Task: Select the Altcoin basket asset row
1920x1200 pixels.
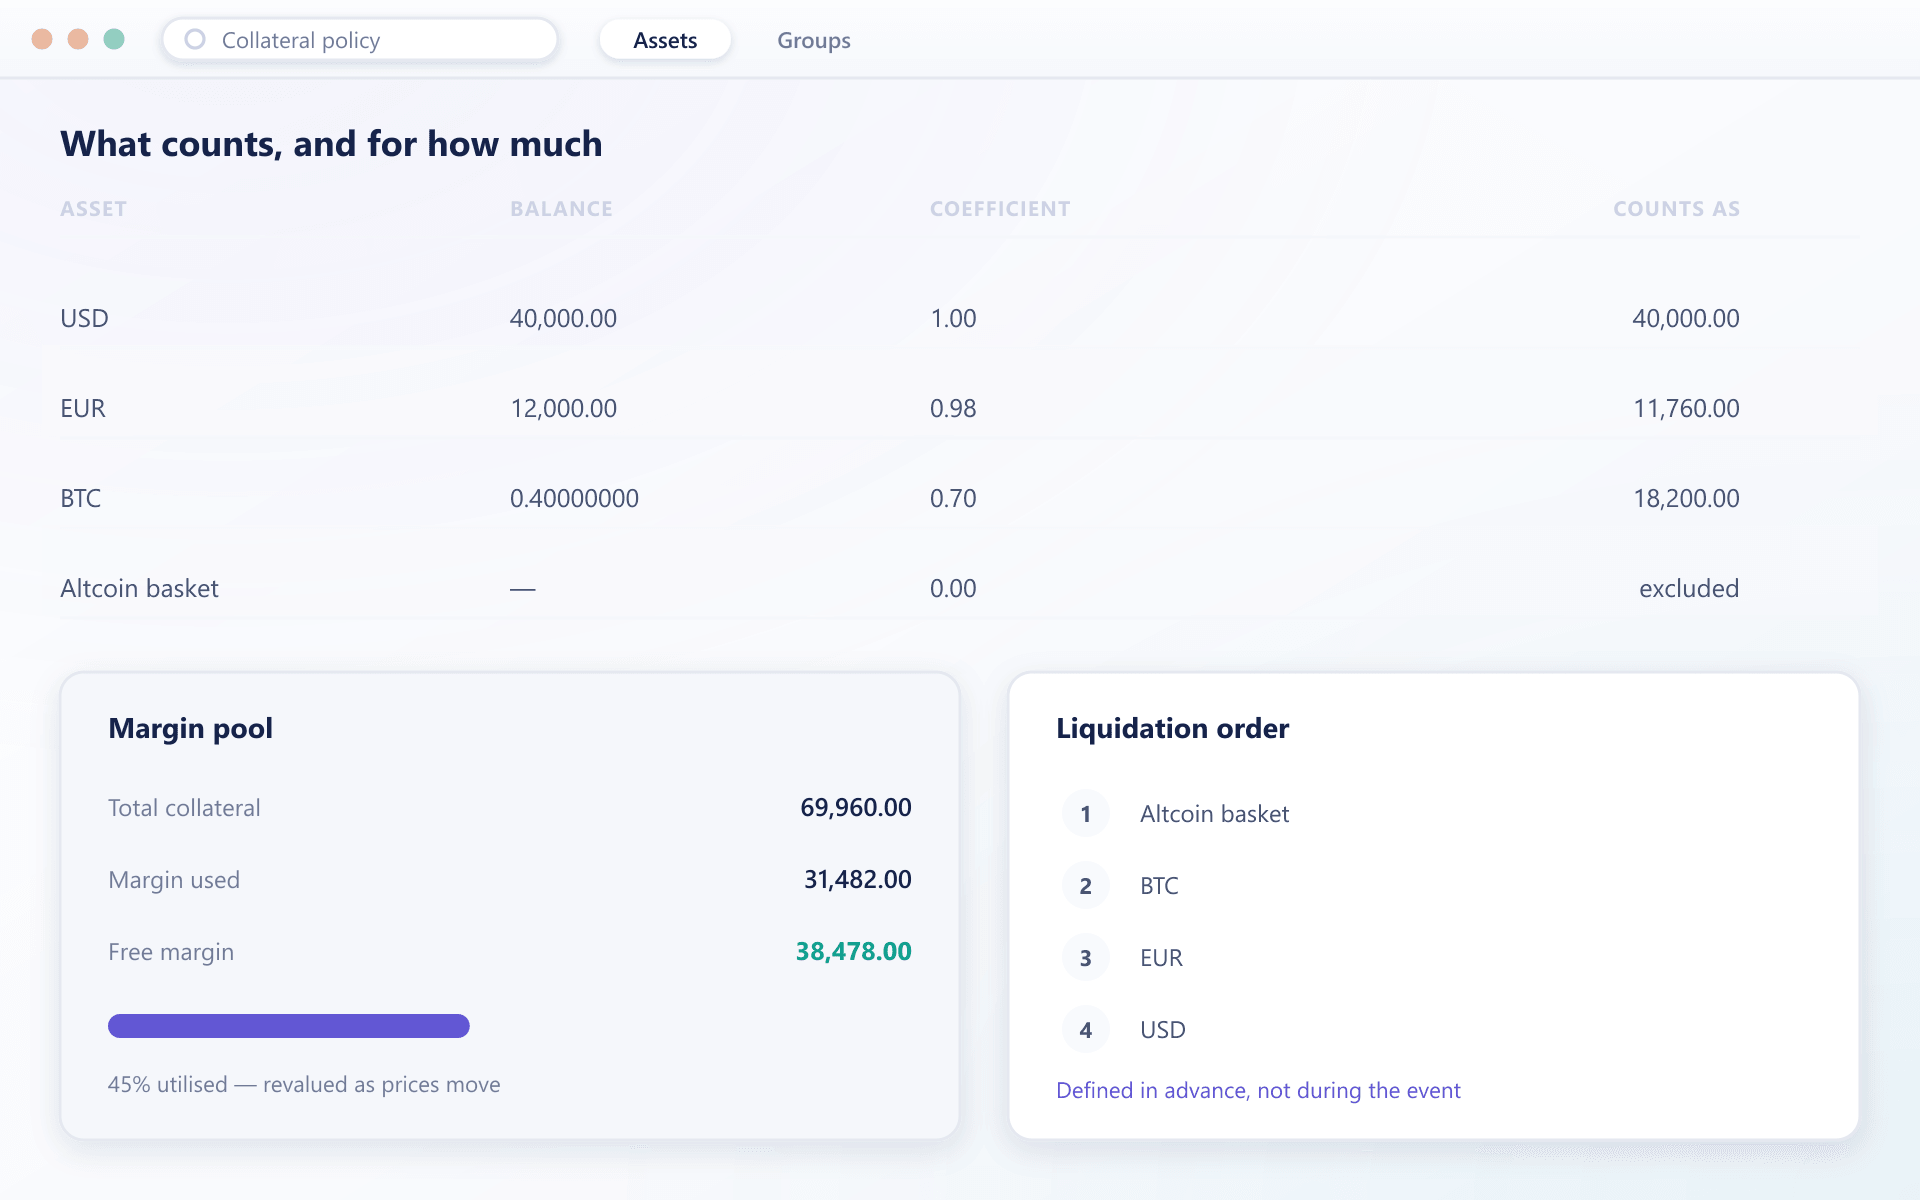Action: tap(960, 589)
